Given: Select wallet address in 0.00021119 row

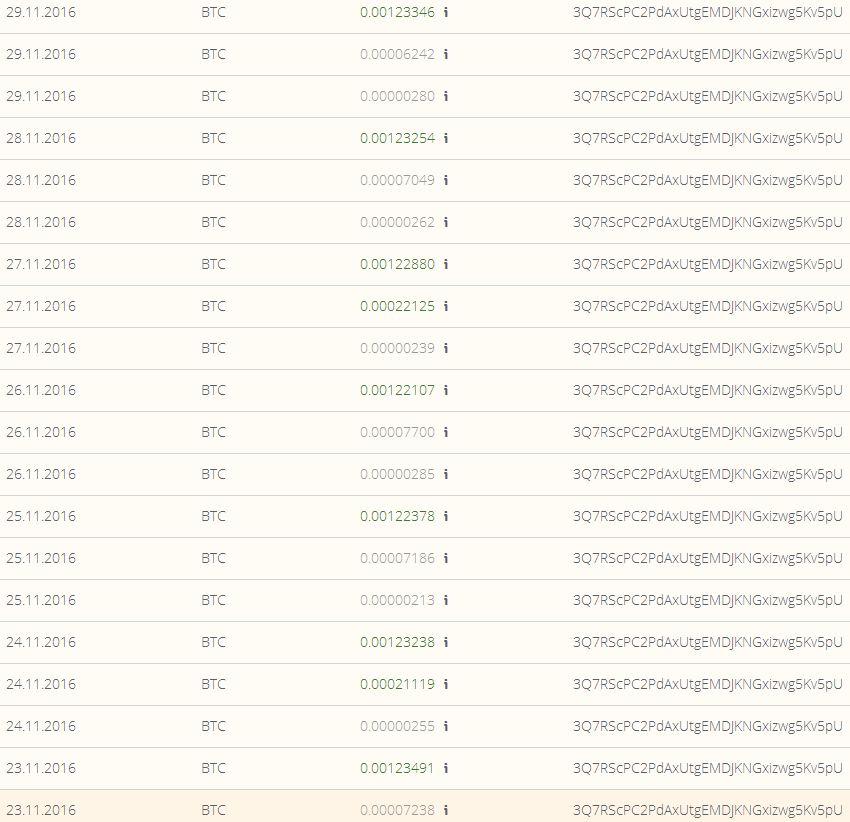Looking at the screenshot, I should click(707, 685).
